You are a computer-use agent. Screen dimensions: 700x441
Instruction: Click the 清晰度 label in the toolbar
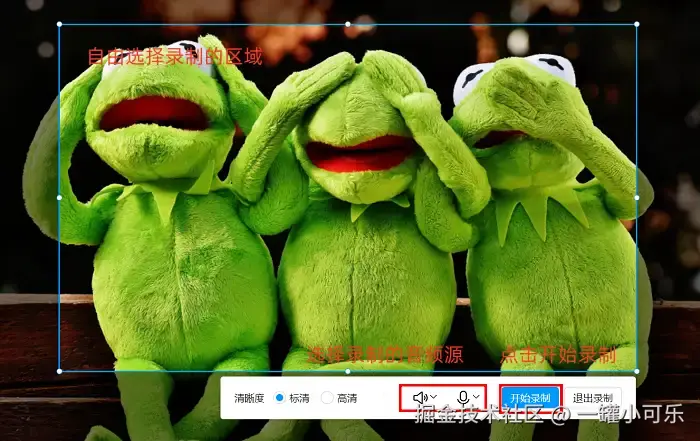pos(249,398)
